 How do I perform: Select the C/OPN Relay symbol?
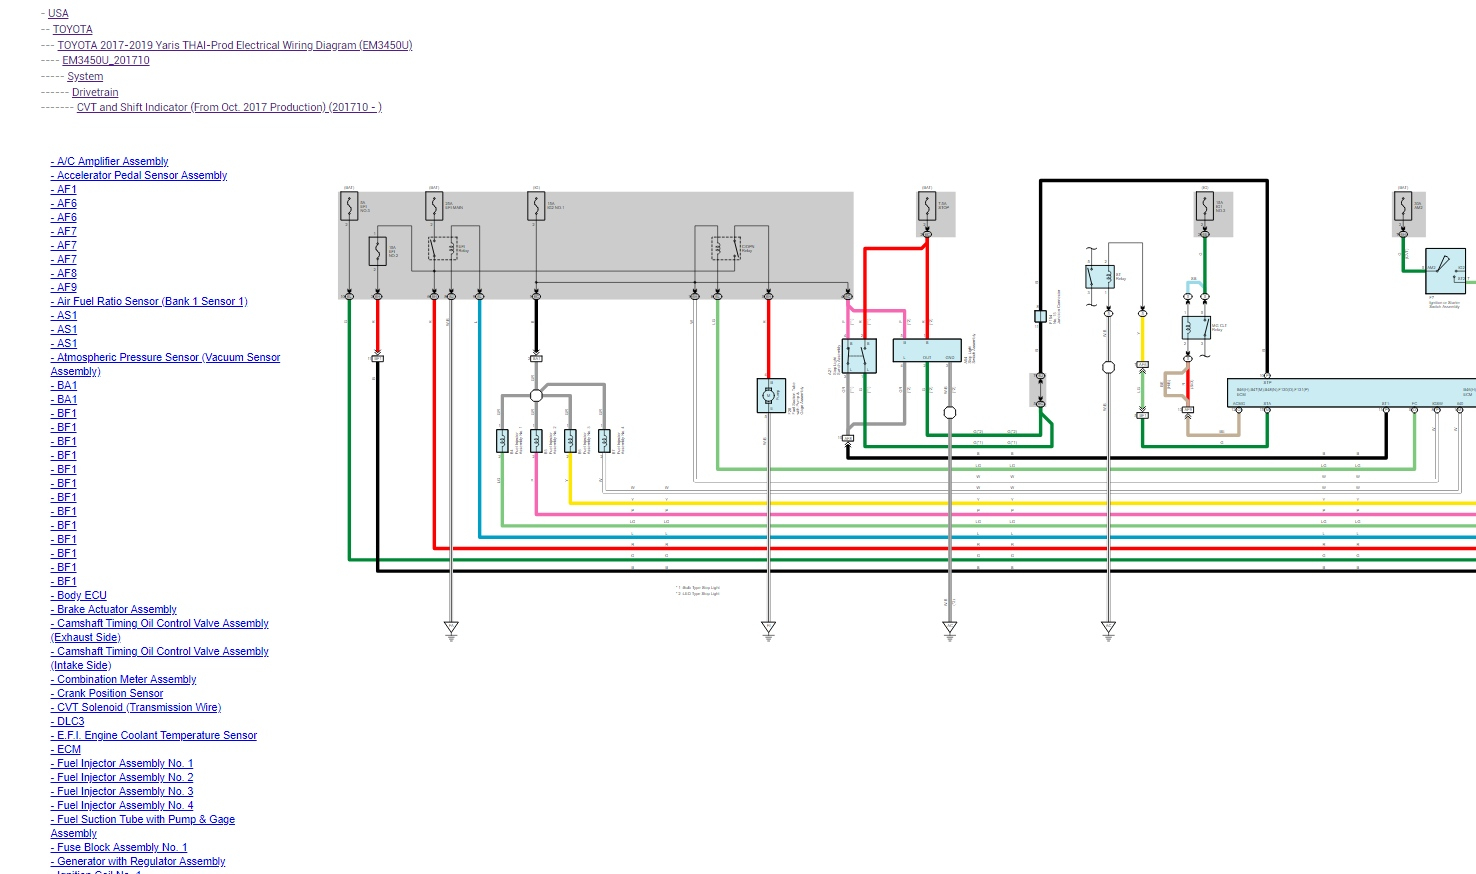tap(725, 248)
